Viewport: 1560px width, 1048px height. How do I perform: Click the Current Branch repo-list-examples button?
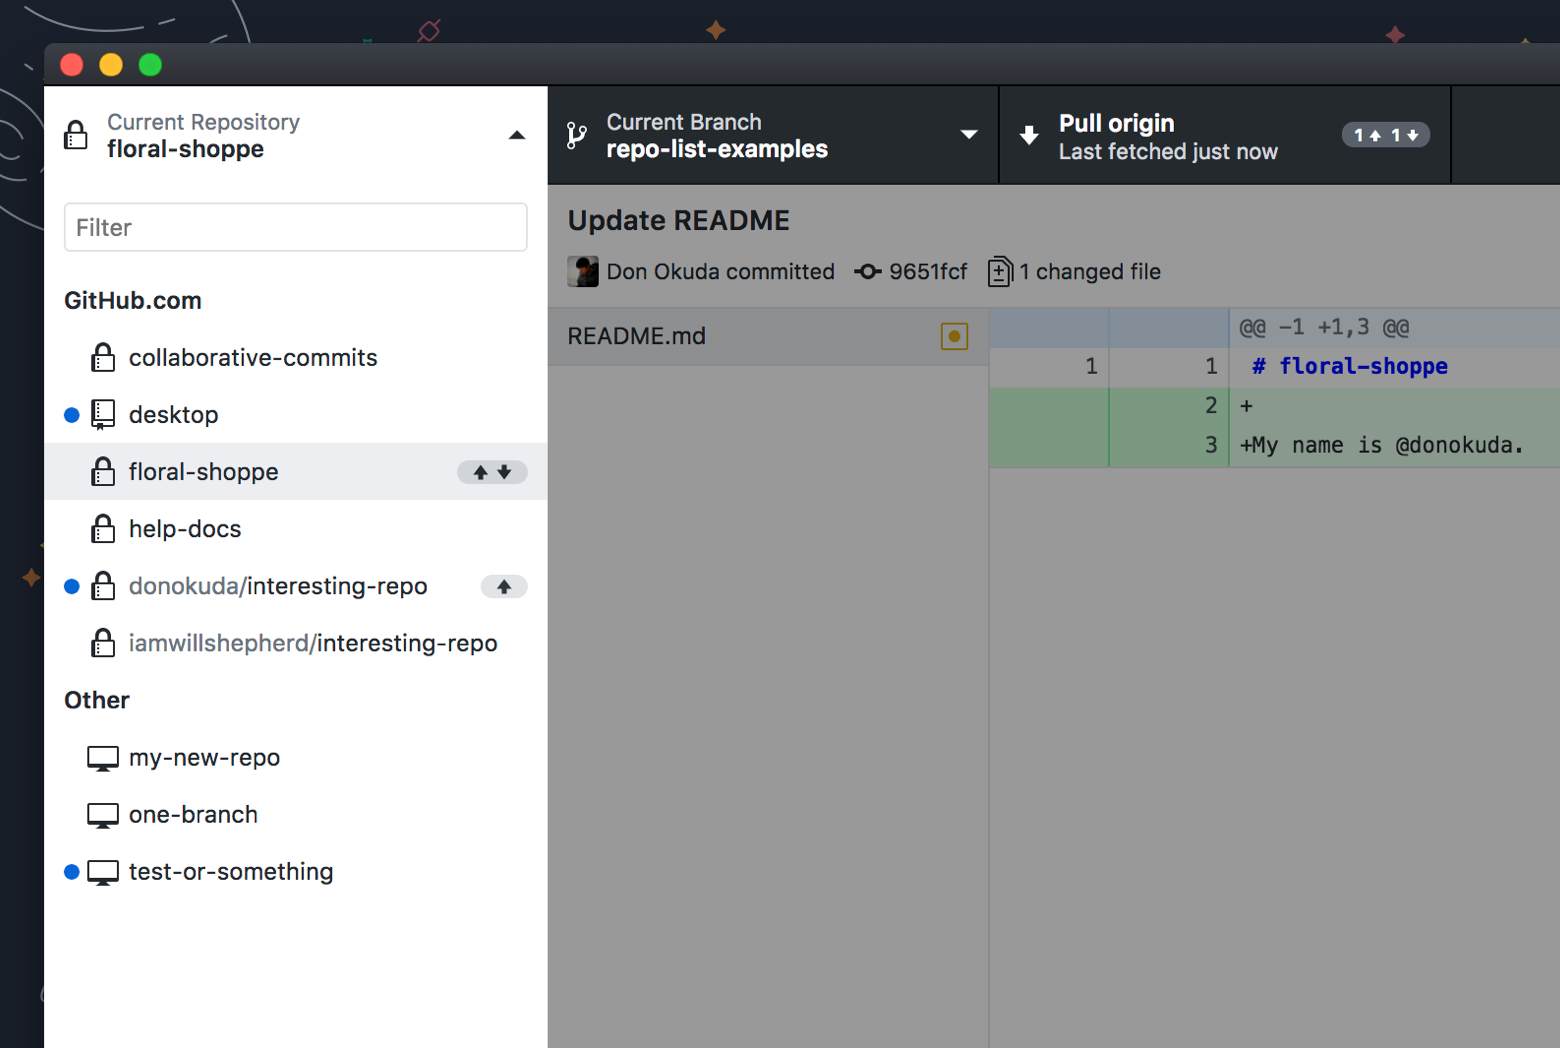coord(773,135)
